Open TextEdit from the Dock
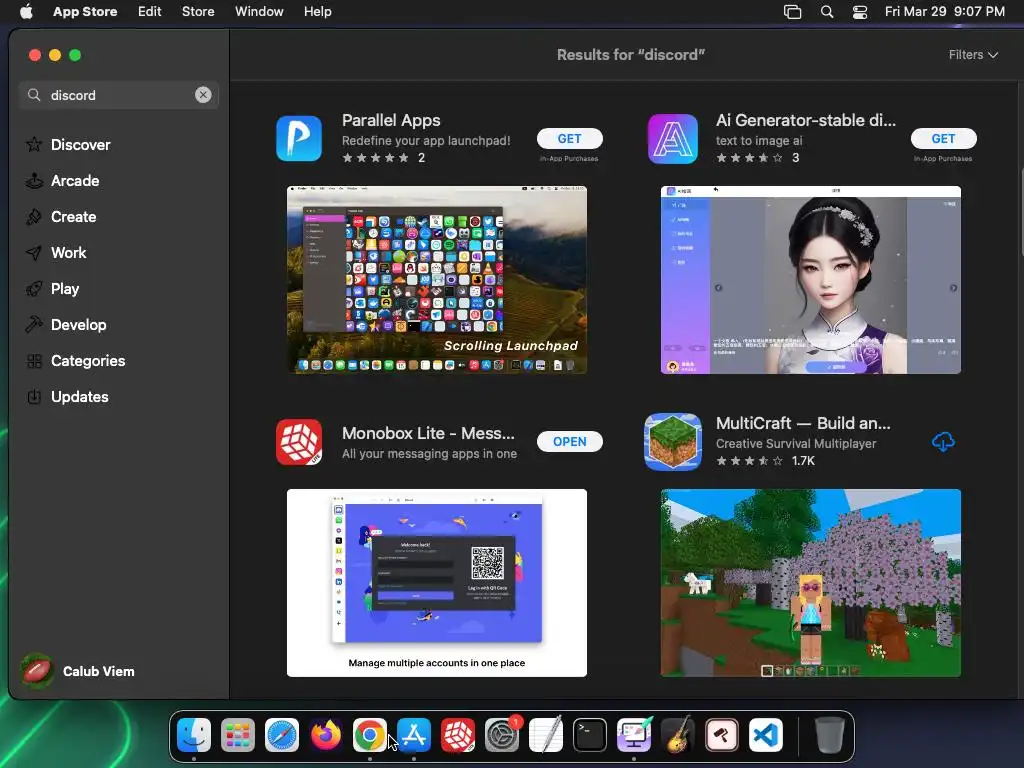The image size is (1024, 768). pyautogui.click(x=546, y=735)
